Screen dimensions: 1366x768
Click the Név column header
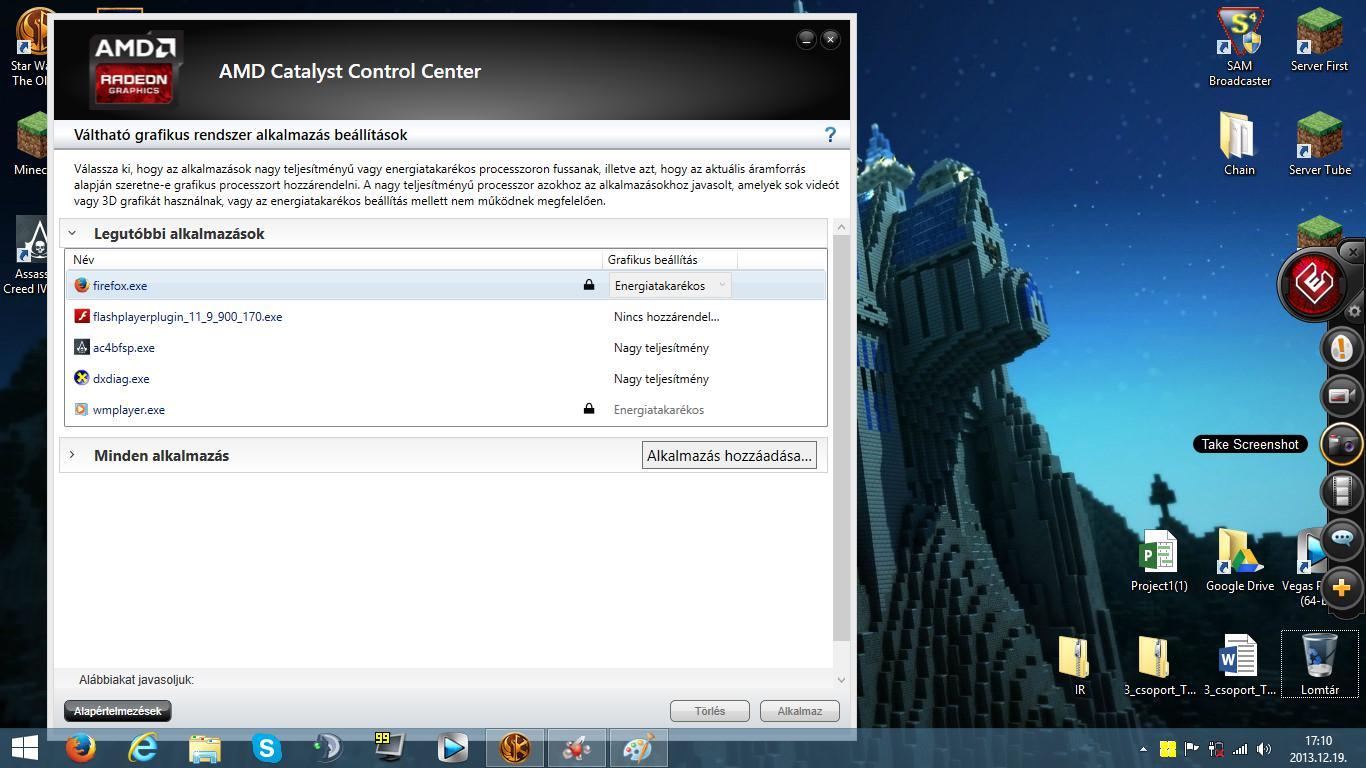[x=84, y=259]
